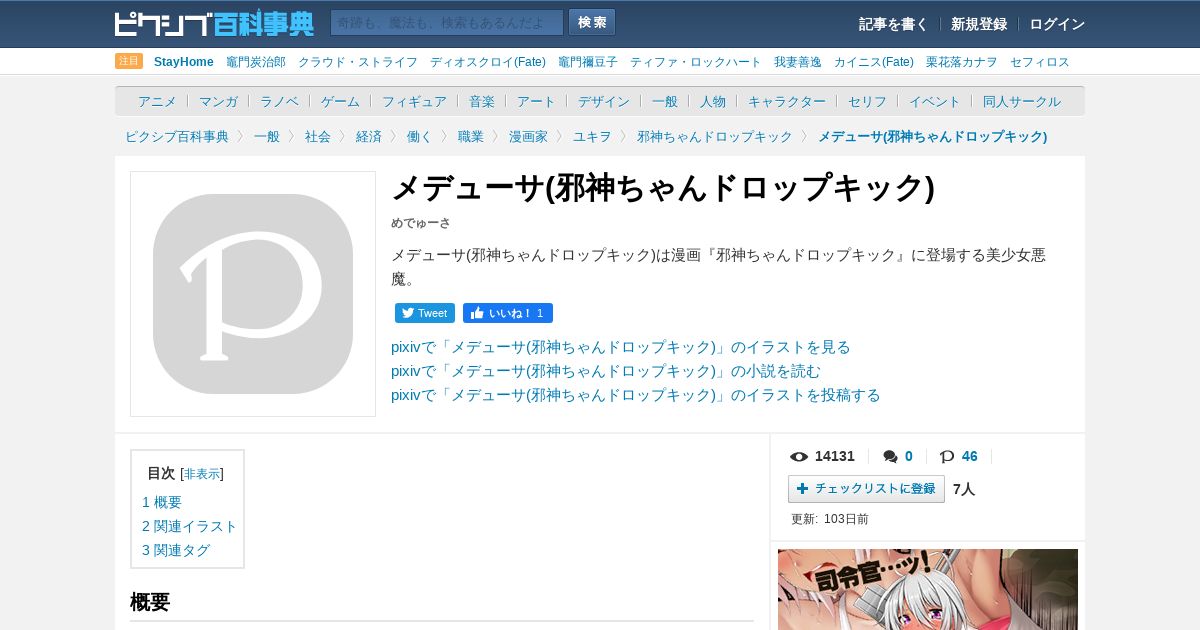This screenshot has height=630, width=1200.
Task: Click the ピクシブ百科事典 logo
Action: click(214, 23)
